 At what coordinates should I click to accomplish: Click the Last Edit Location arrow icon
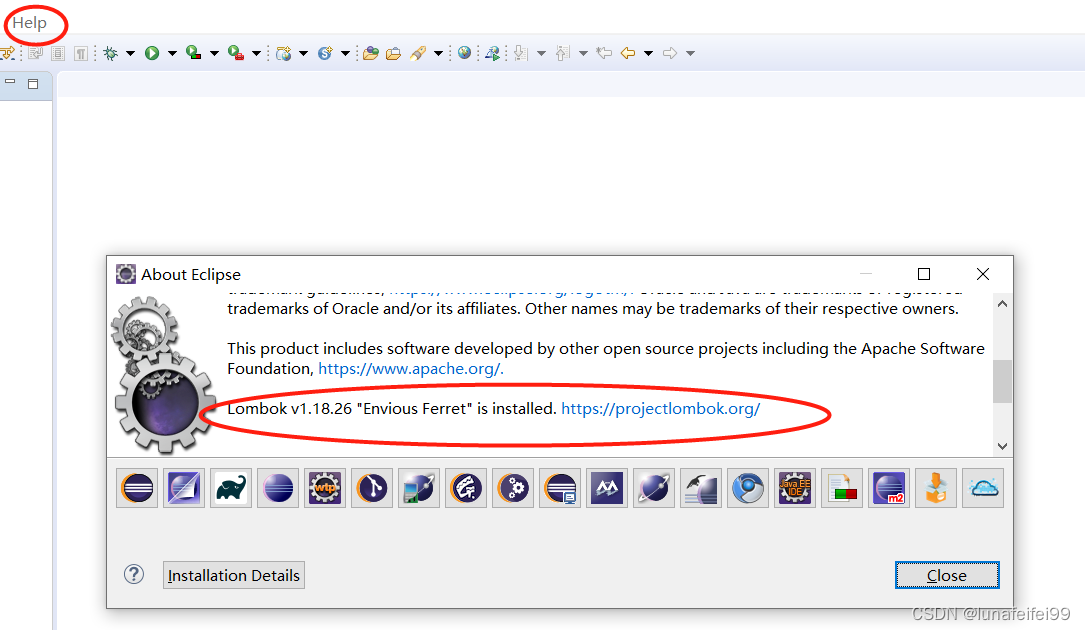click(x=604, y=53)
